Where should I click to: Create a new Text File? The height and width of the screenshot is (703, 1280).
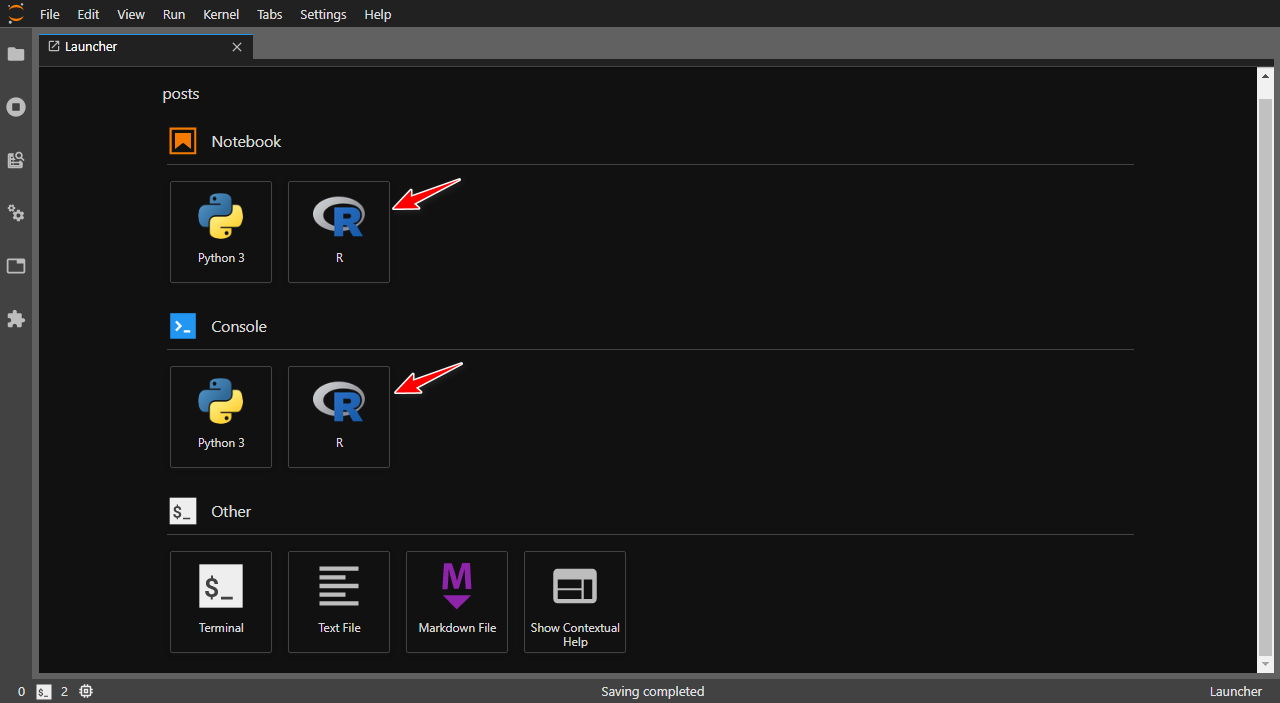pos(339,601)
